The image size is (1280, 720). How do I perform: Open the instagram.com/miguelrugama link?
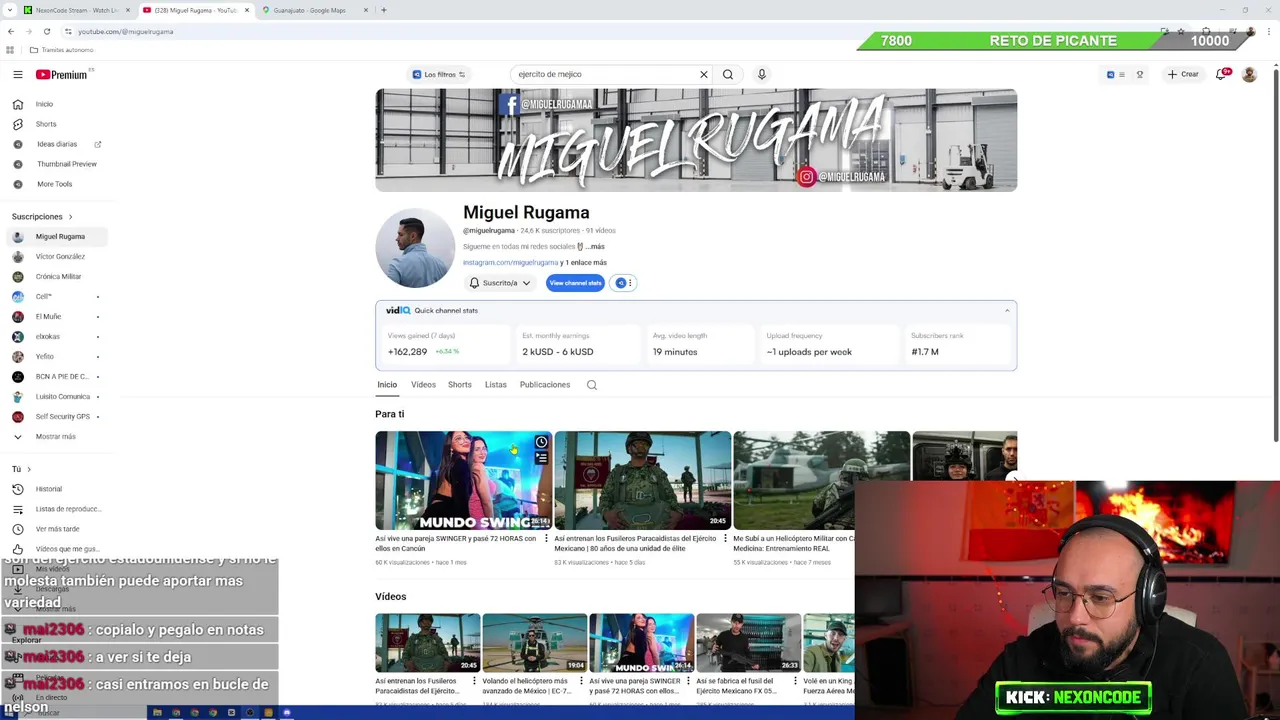[510, 263]
